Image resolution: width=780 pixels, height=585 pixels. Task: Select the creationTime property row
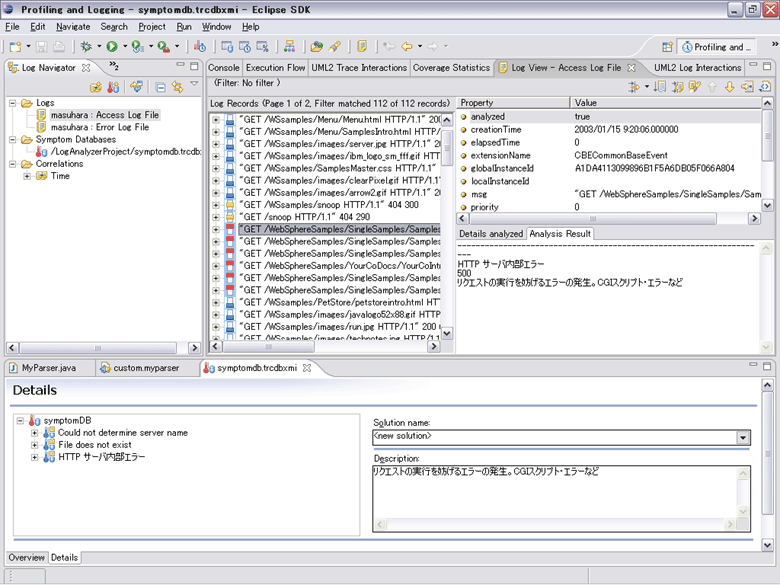[608, 130]
